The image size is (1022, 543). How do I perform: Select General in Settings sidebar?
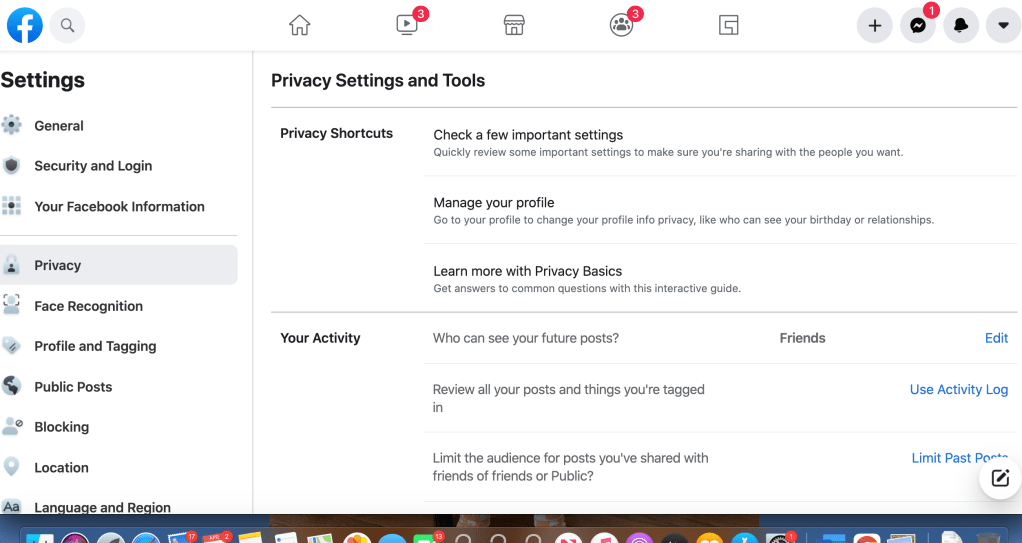59,126
